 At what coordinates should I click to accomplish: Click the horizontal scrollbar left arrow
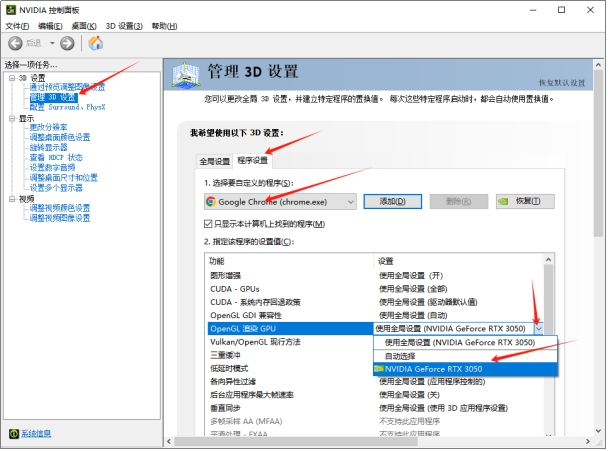tap(169, 441)
